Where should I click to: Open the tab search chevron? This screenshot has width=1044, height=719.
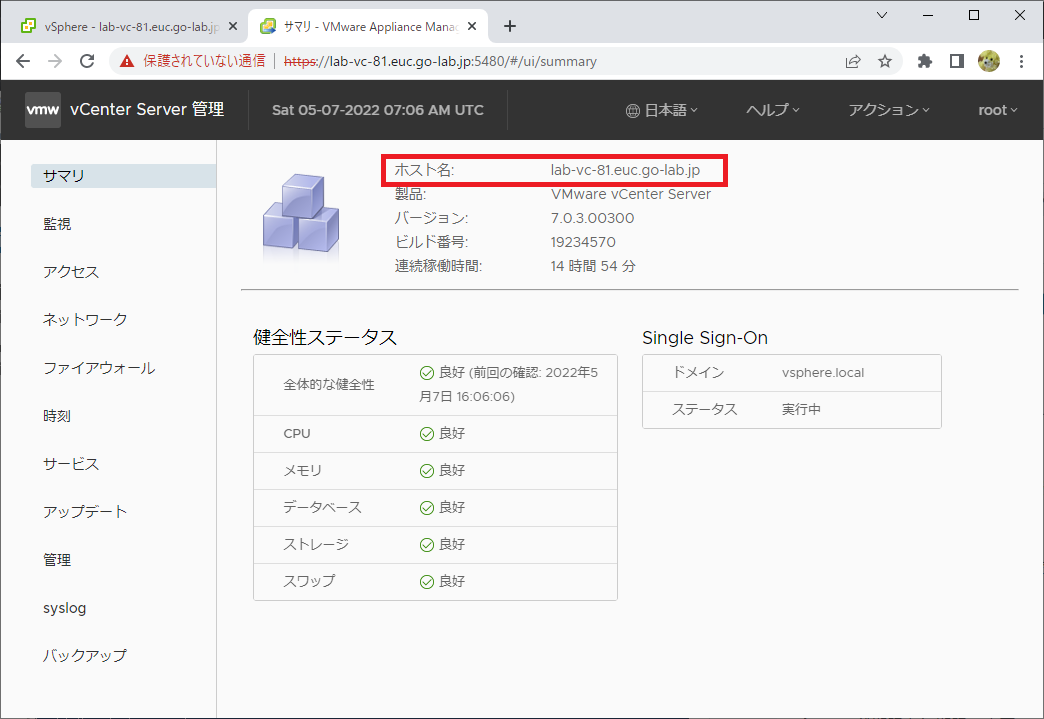(x=882, y=15)
